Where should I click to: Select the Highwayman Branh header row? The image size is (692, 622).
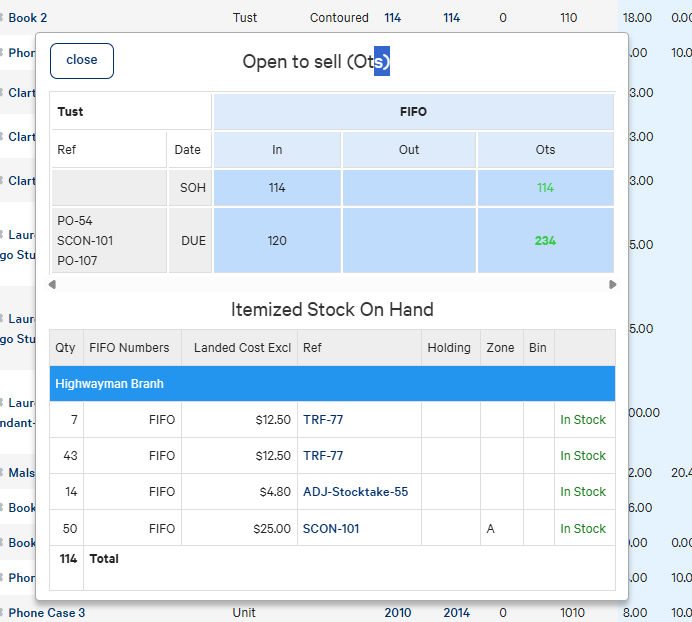click(332, 384)
